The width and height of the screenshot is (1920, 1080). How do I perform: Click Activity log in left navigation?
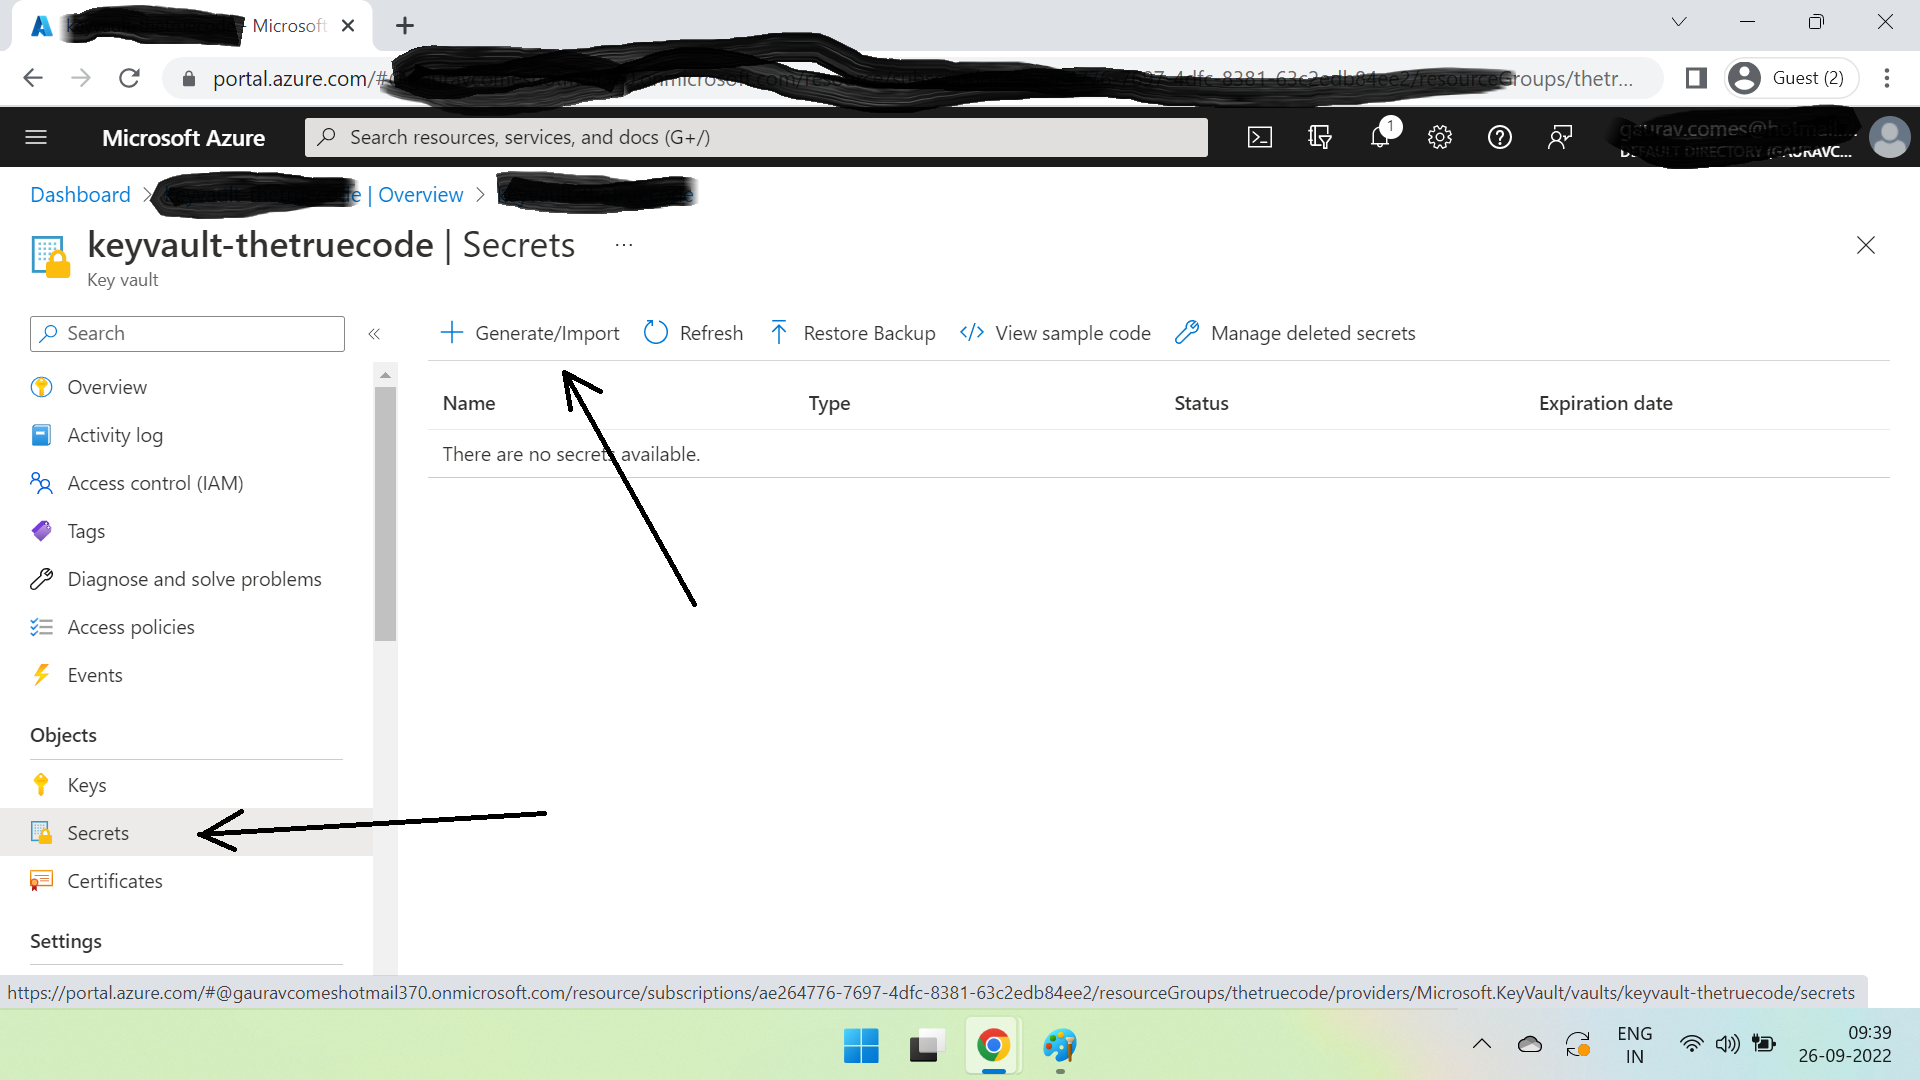116,434
